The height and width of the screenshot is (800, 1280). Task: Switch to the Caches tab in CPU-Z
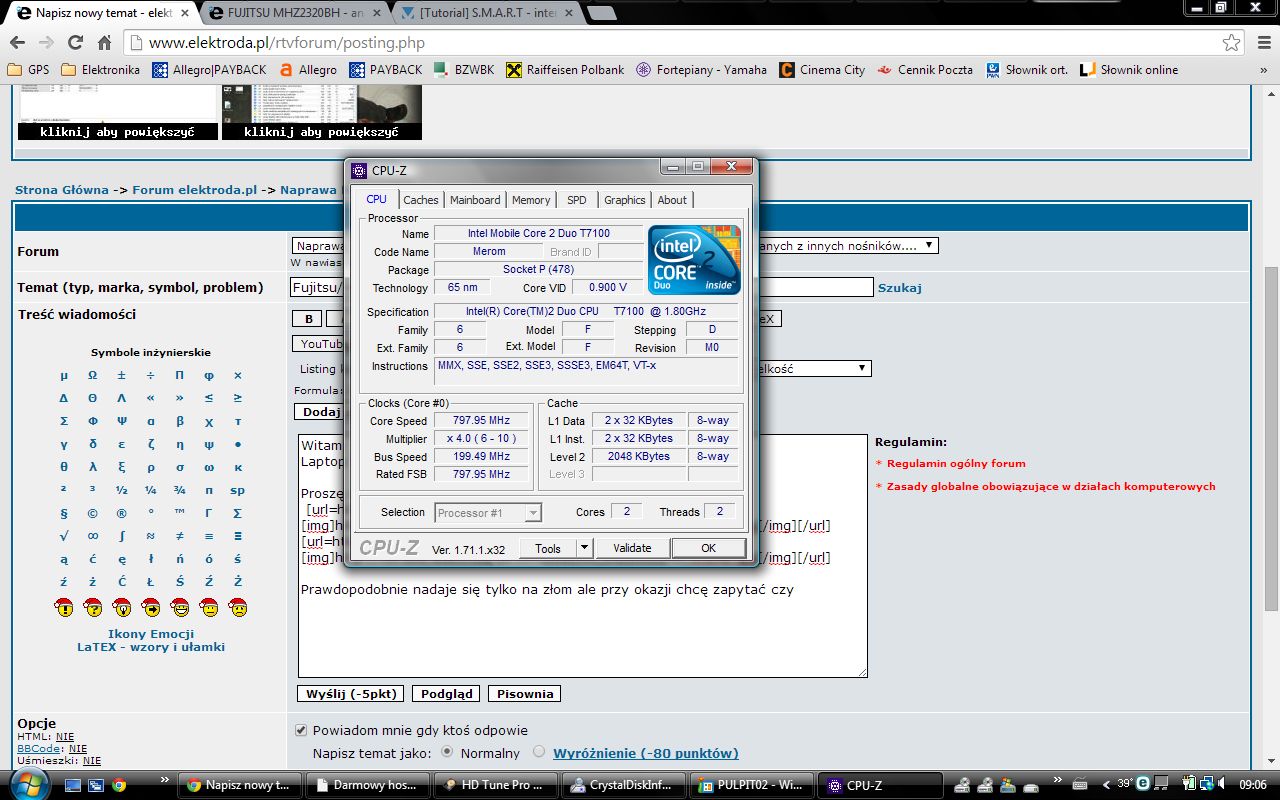click(421, 200)
